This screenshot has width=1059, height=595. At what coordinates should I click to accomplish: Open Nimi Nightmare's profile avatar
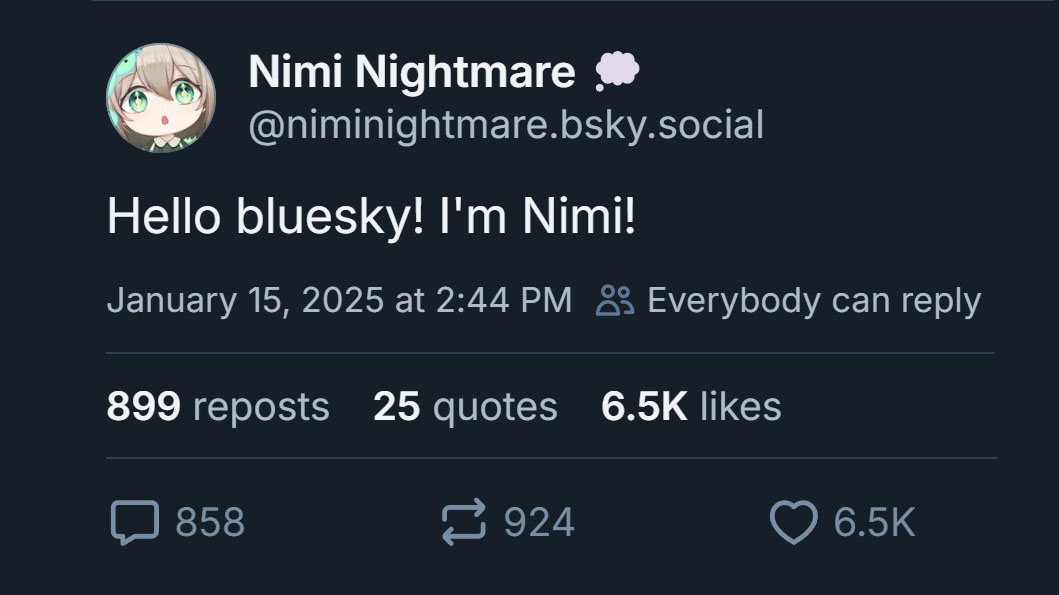pyautogui.click(x=161, y=98)
